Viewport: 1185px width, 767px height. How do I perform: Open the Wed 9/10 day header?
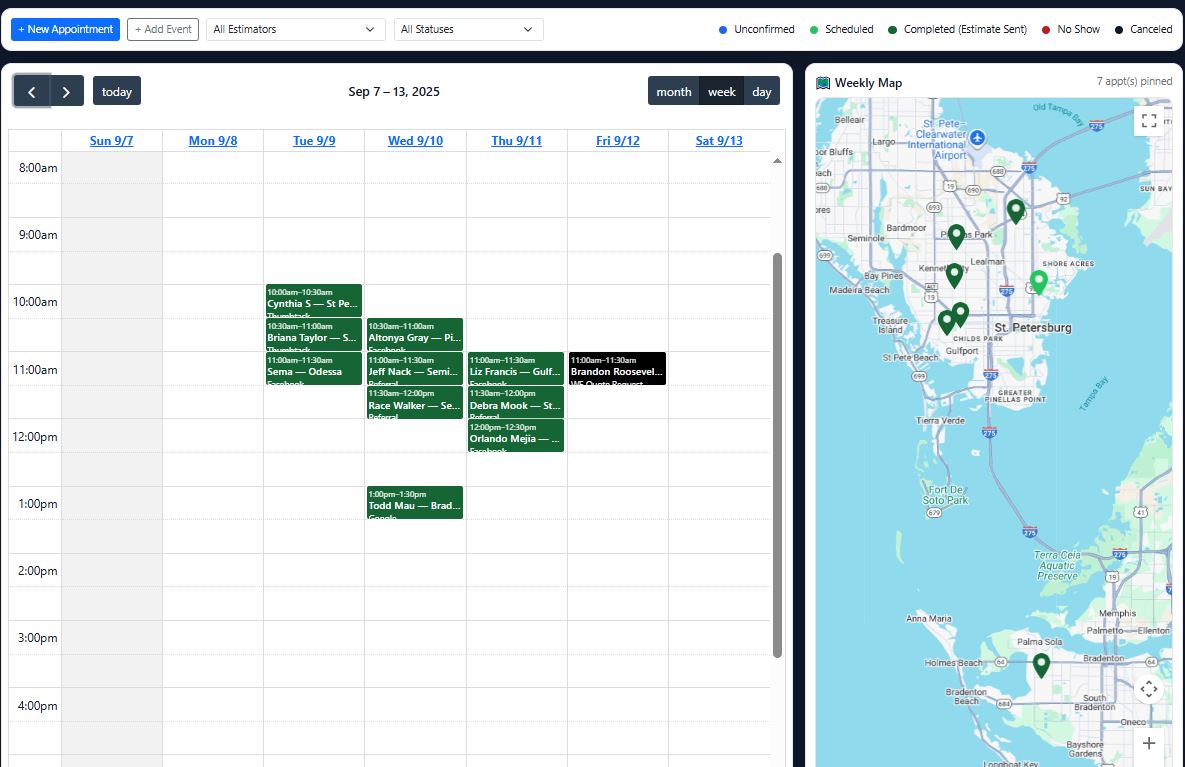[x=415, y=141]
